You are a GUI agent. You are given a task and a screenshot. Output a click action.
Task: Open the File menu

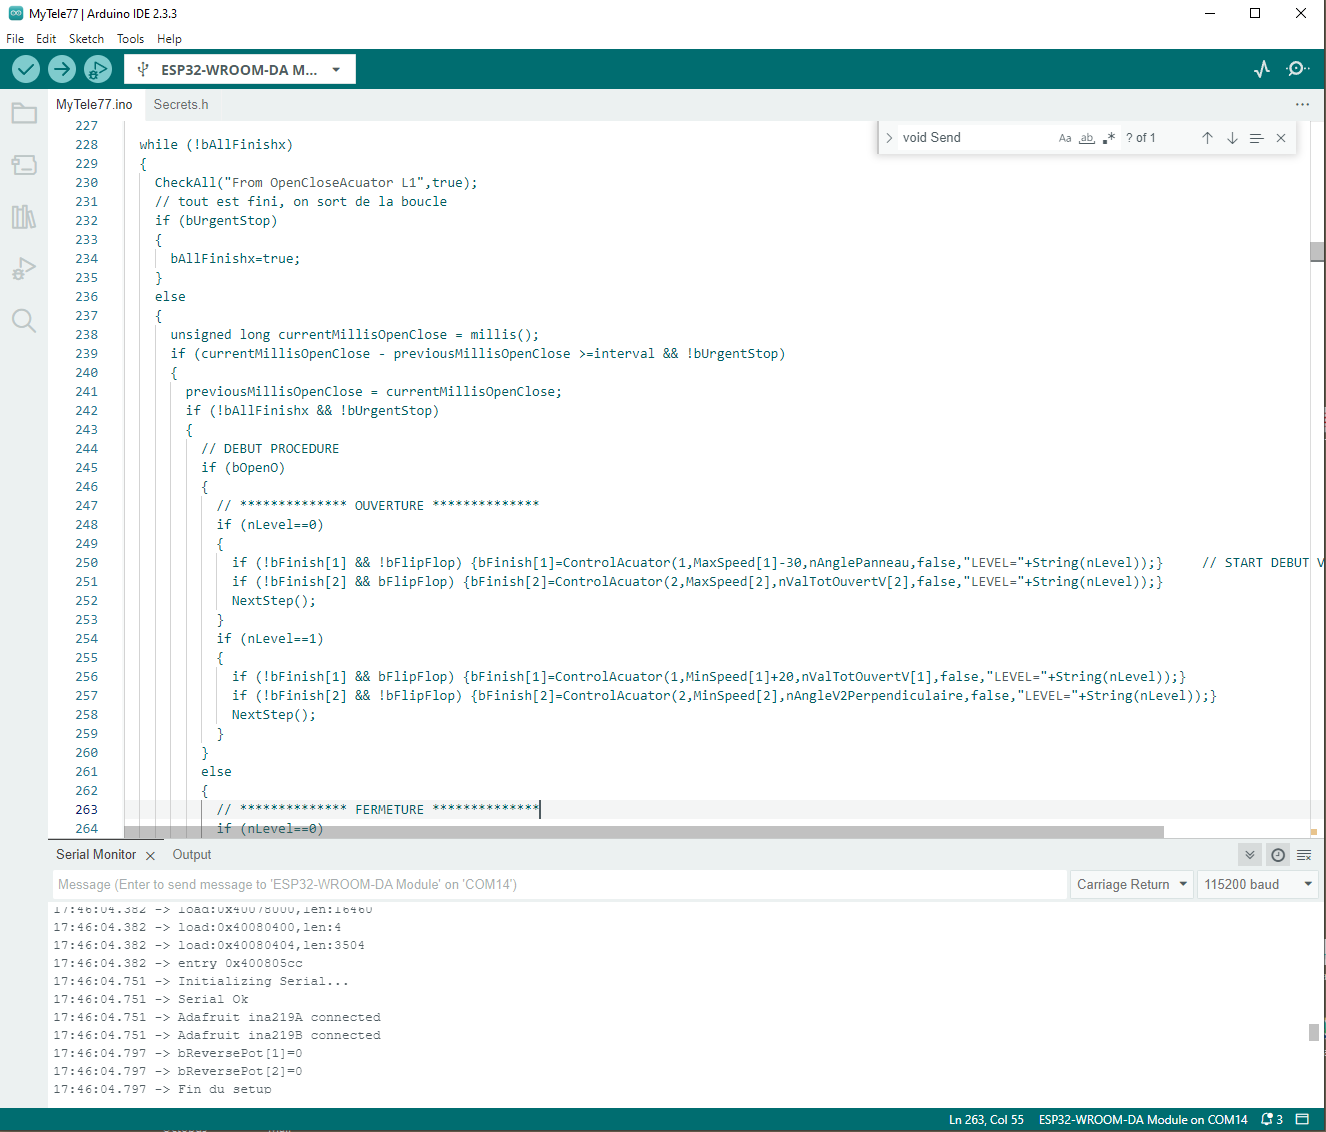15,39
